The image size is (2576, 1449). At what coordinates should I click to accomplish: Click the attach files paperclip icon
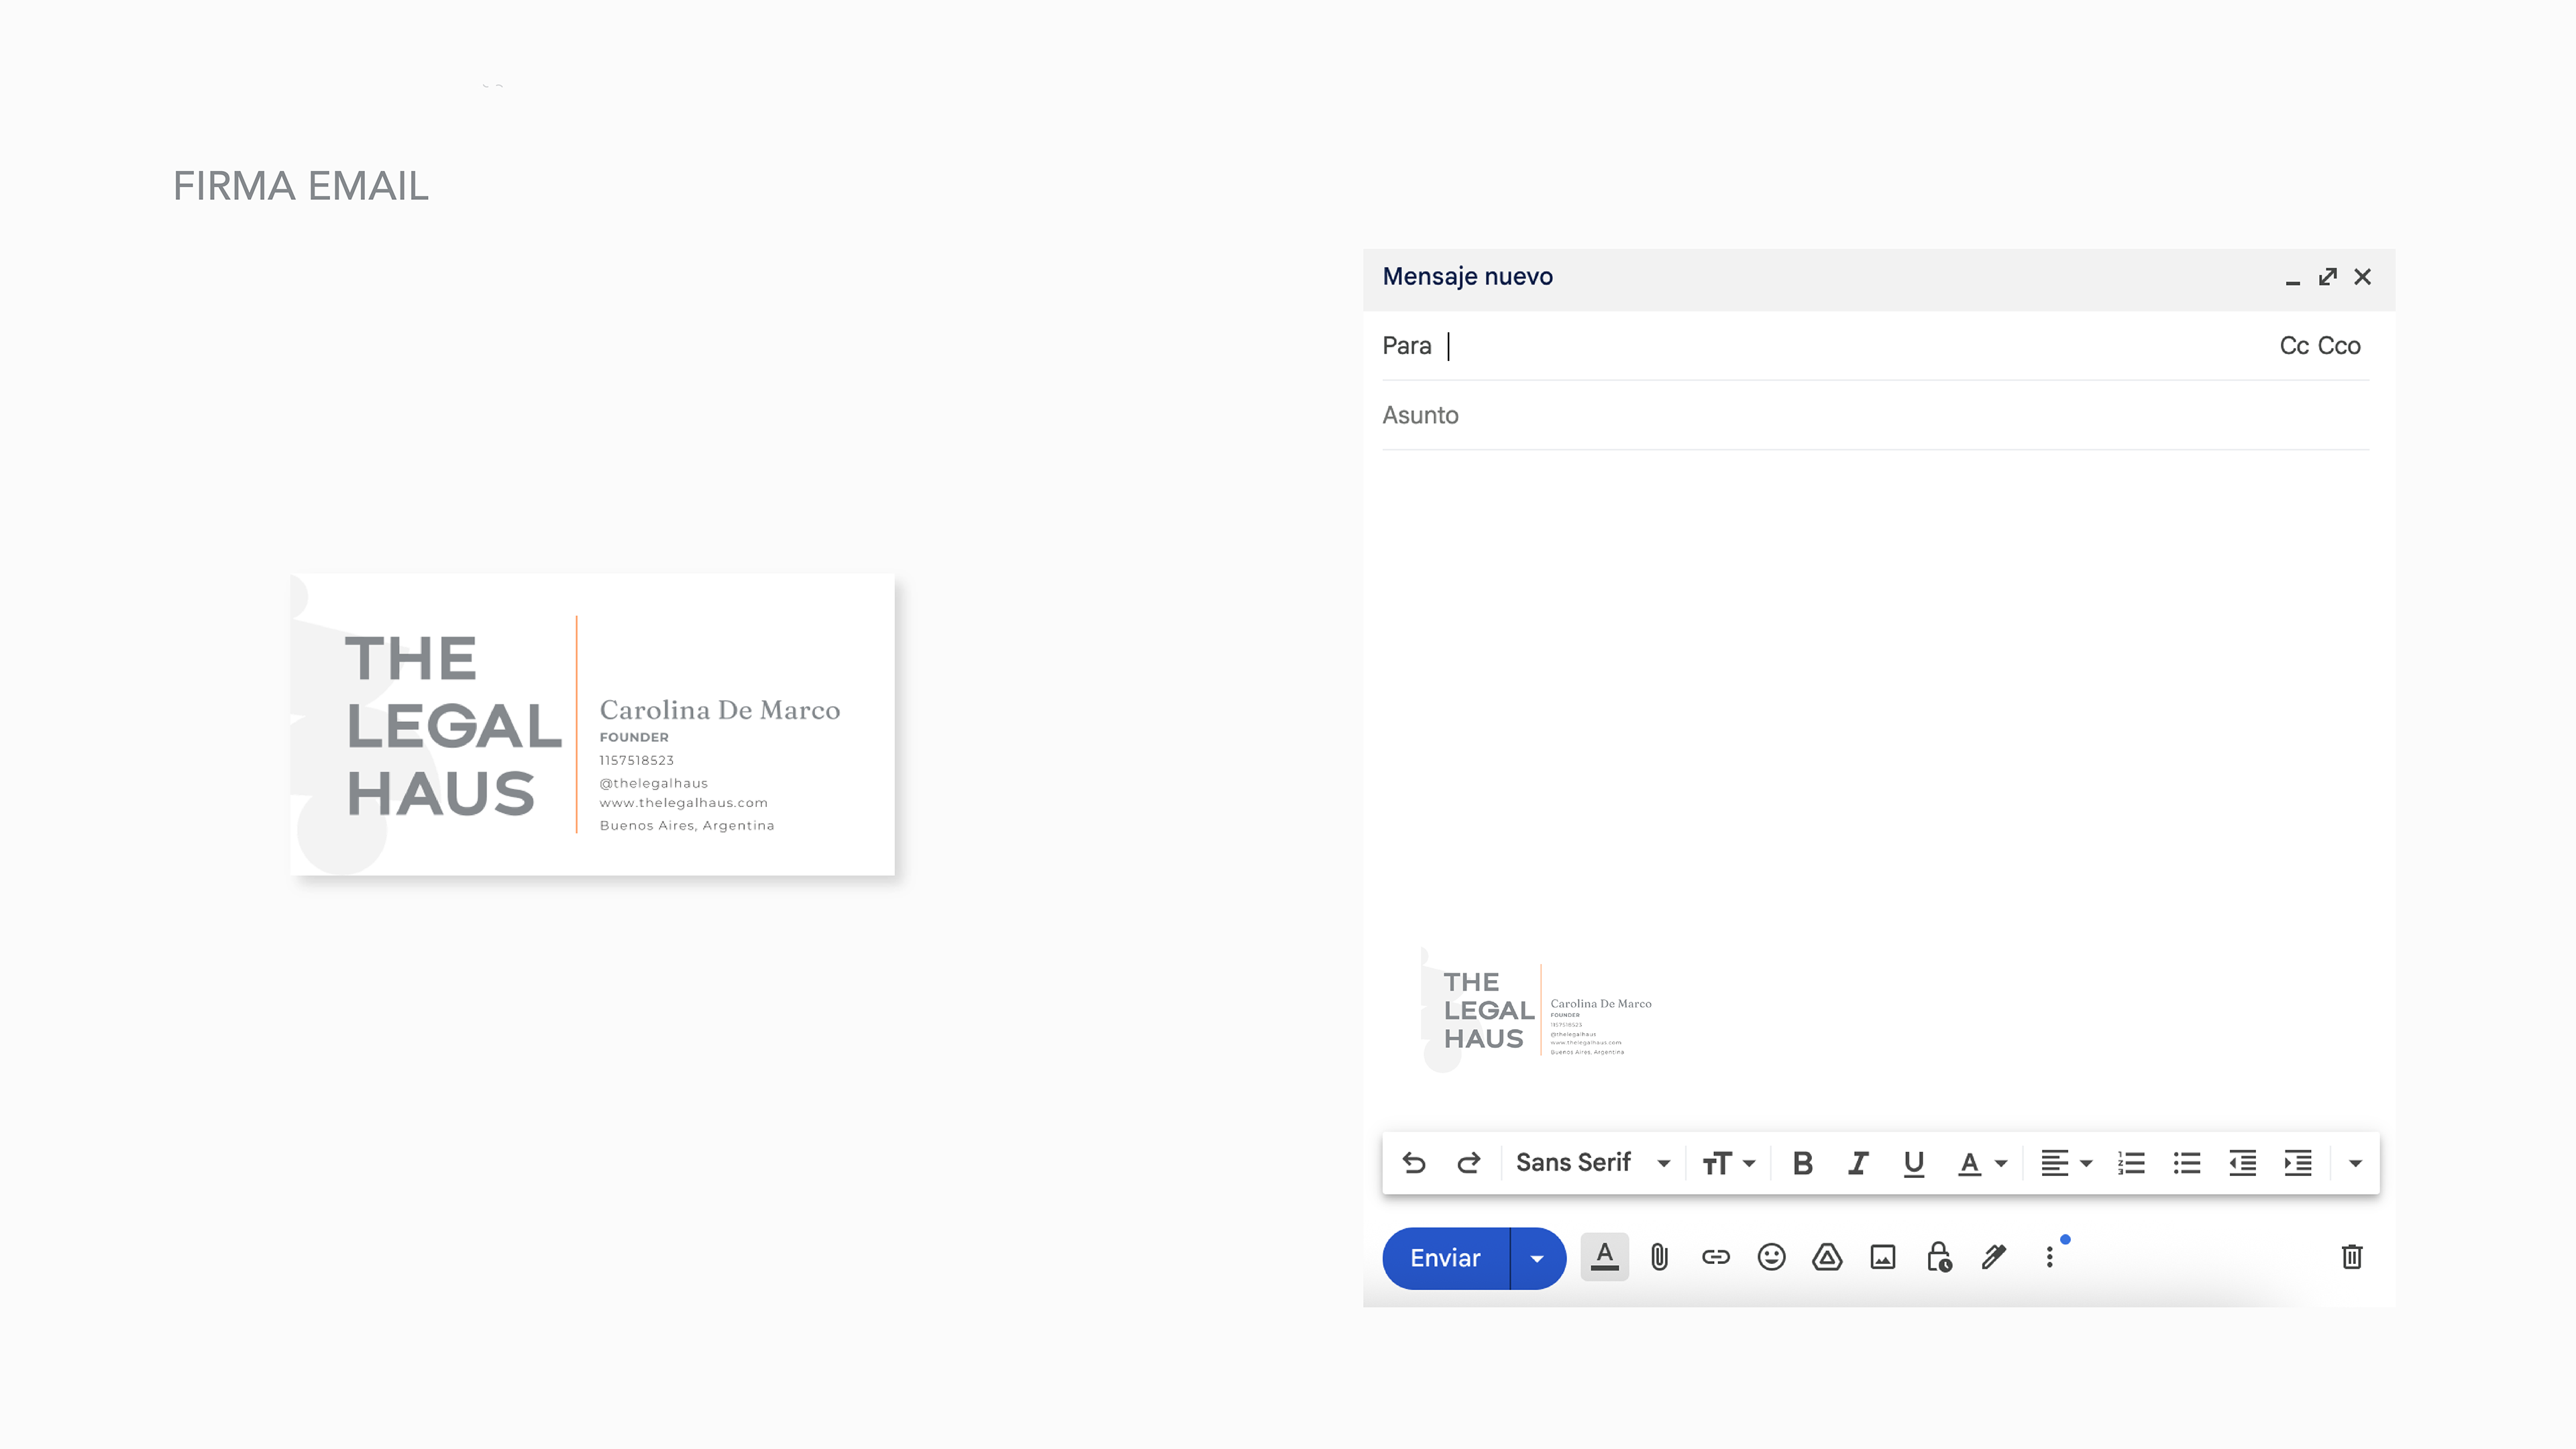click(x=1659, y=1257)
